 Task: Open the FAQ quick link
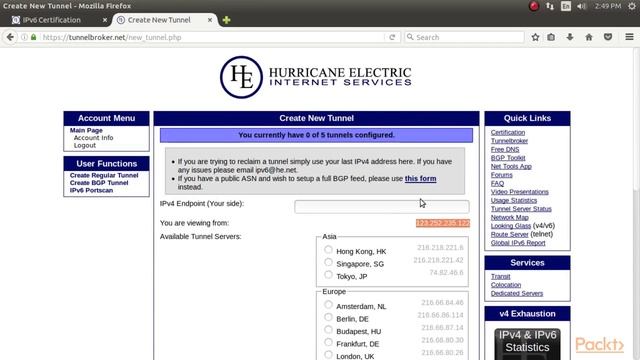498,183
